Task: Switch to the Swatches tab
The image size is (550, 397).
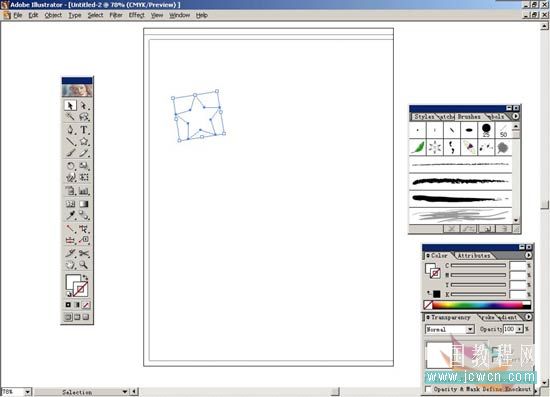Action: [447, 116]
